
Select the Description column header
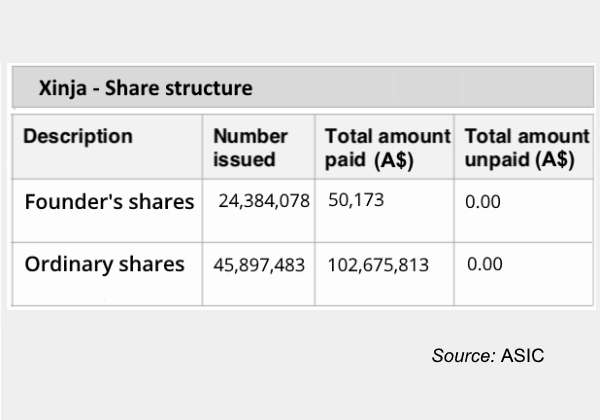(78, 136)
